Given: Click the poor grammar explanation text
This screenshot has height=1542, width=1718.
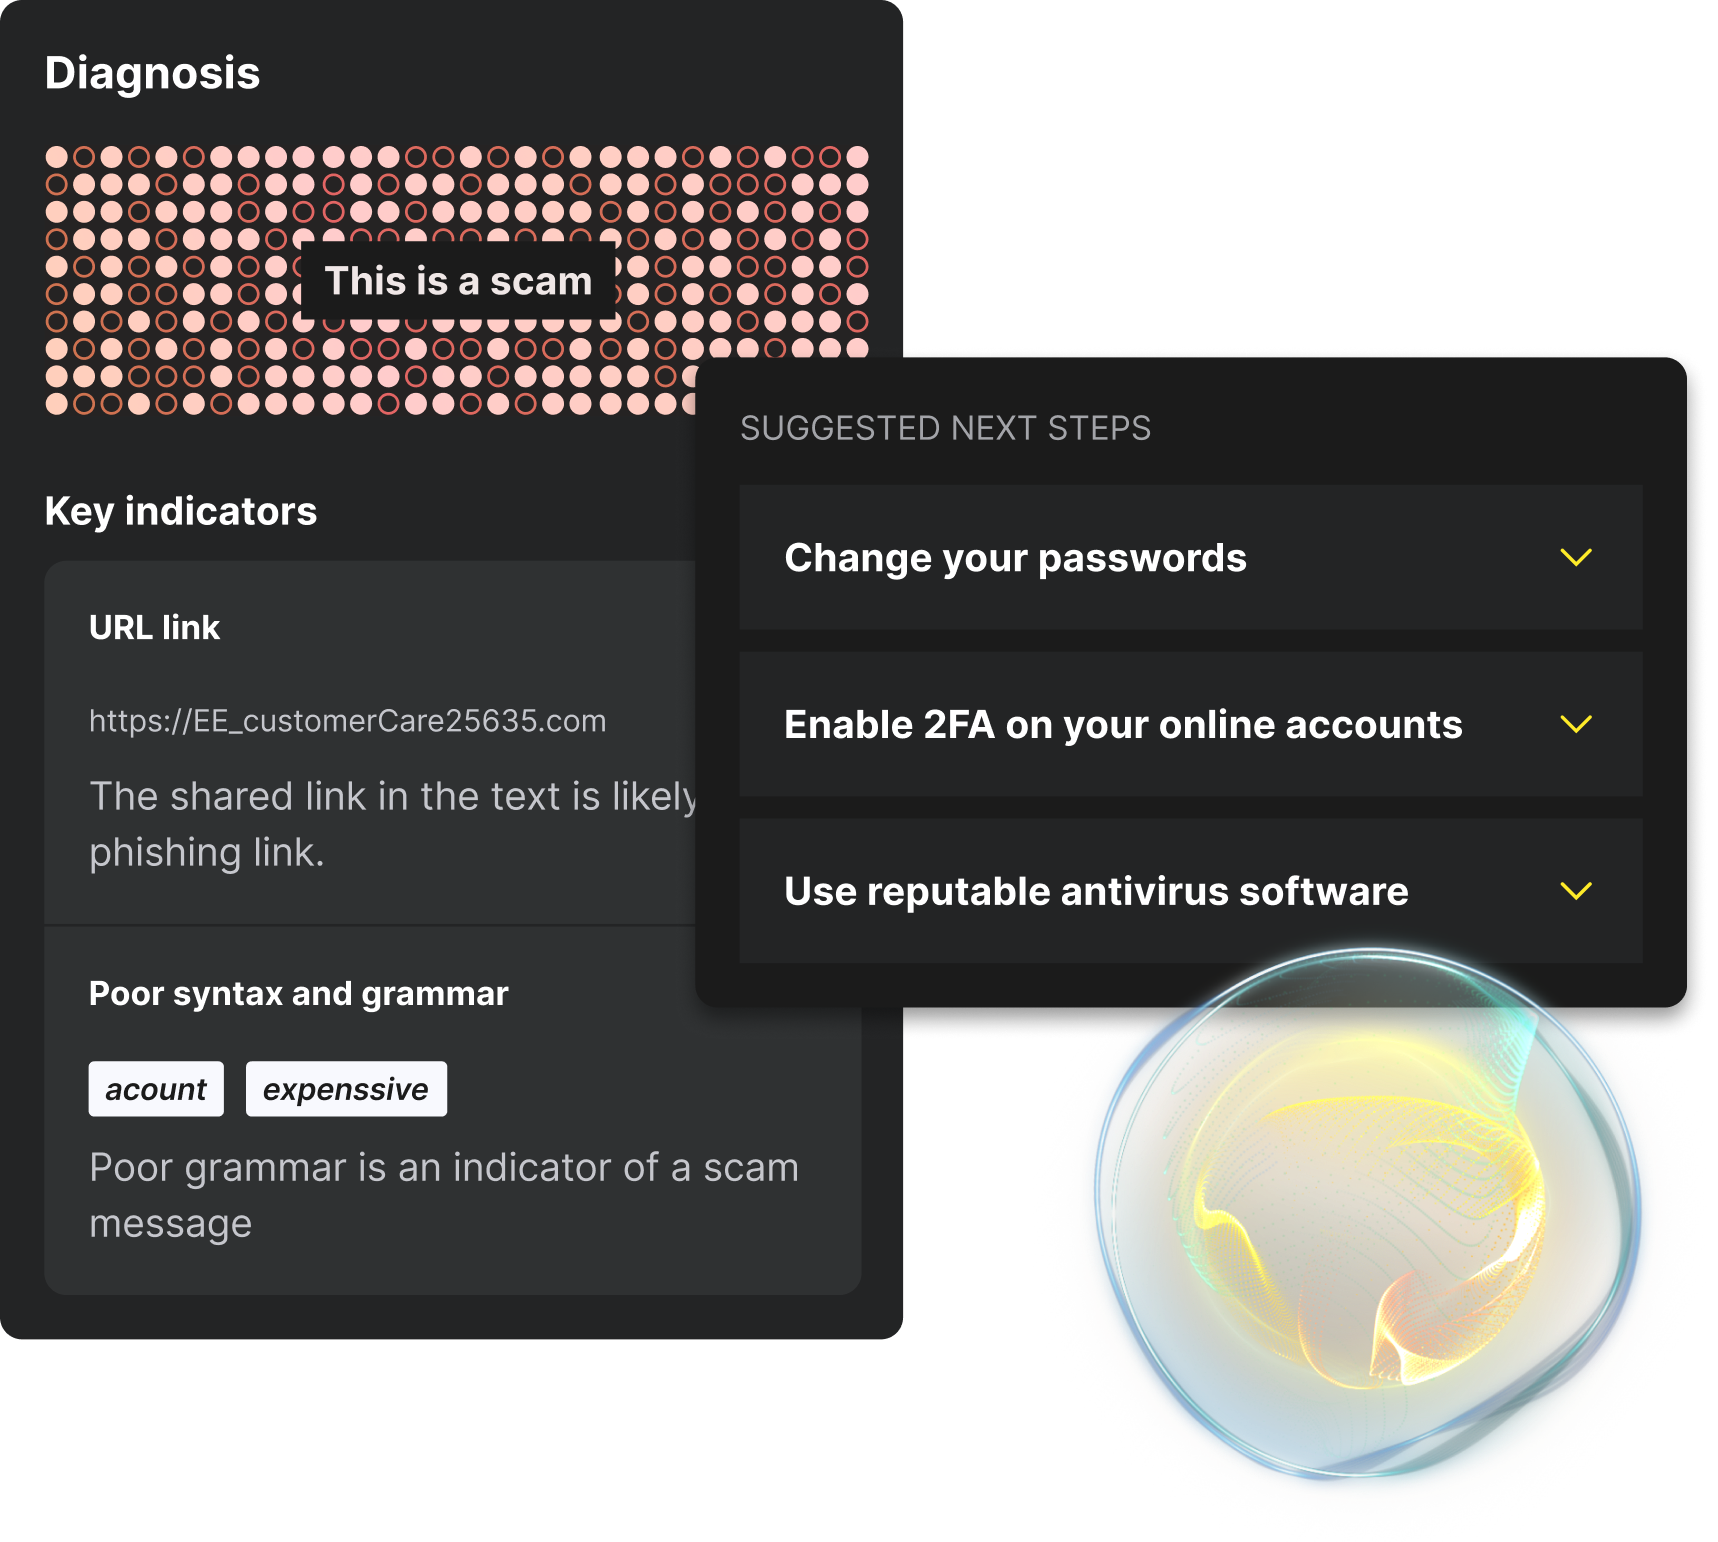Looking at the screenshot, I should tap(444, 1194).
